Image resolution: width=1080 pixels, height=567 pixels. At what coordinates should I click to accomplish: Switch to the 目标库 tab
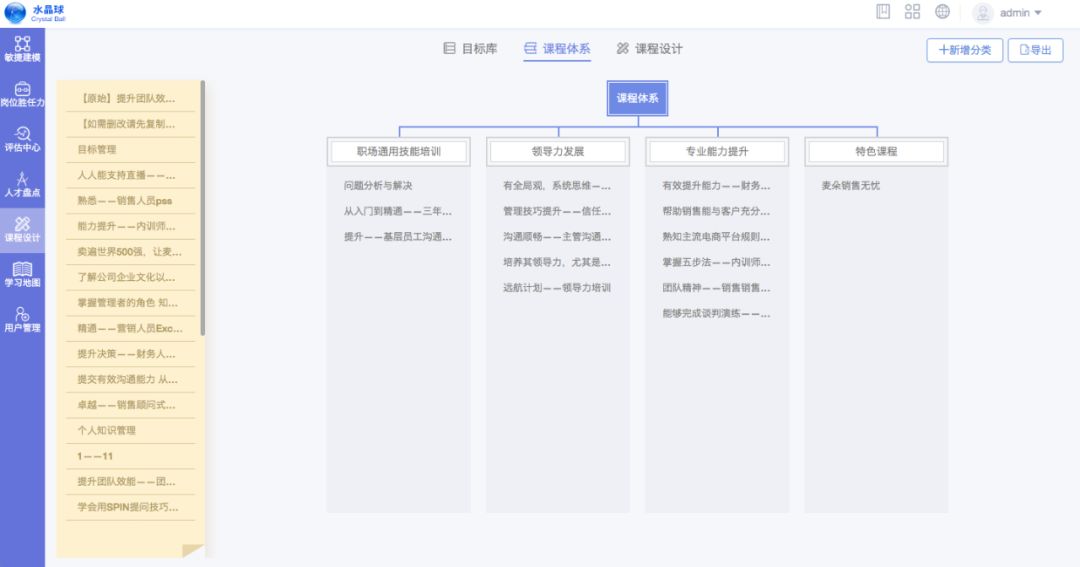(470, 48)
